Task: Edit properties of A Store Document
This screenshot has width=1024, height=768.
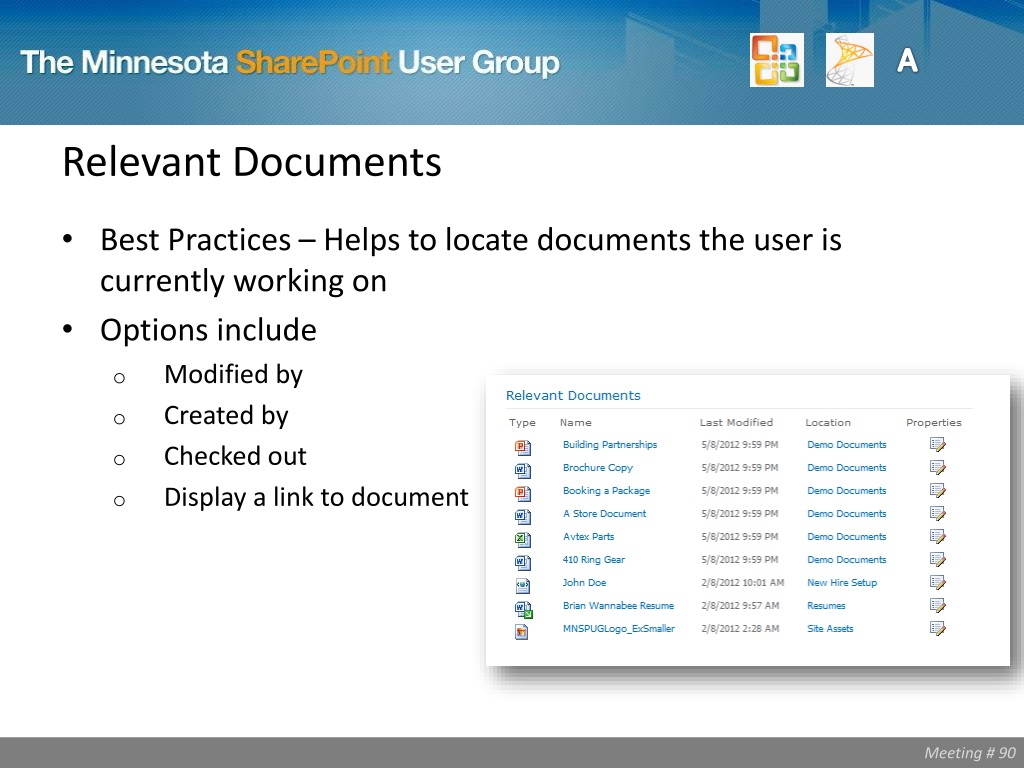Action: [x=937, y=514]
